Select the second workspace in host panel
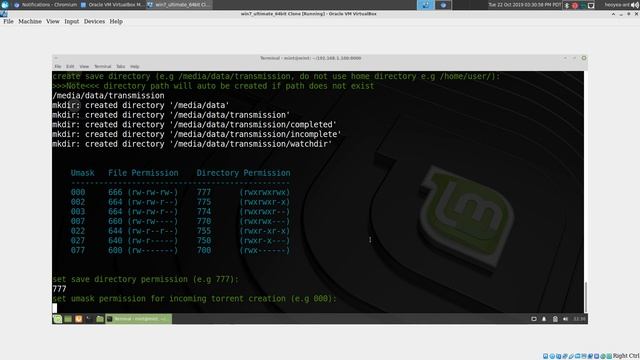The width and height of the screenshot is (640, 360). click(443, 5)
